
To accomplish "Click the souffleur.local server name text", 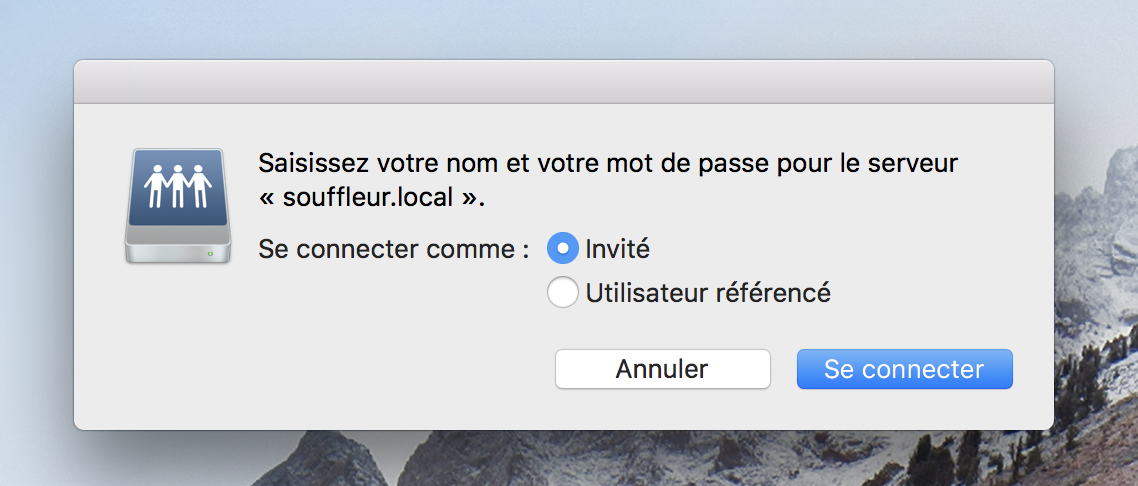I will click(371, 197).
